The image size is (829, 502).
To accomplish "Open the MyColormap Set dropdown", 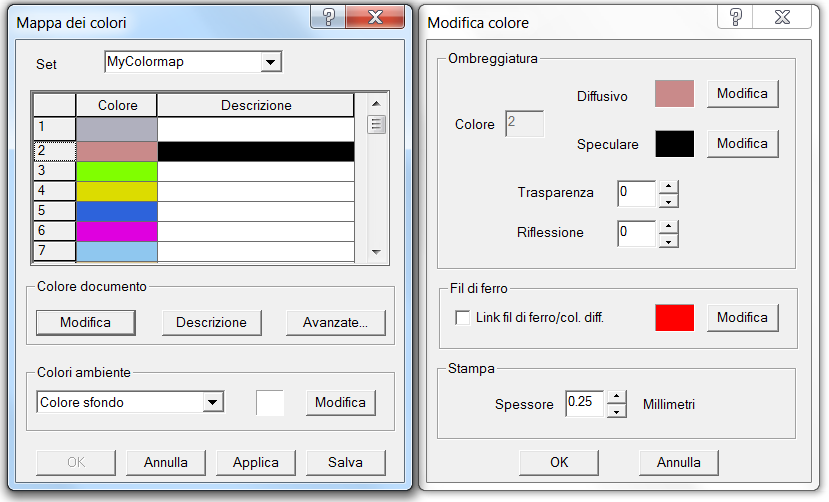I will 270,62.
